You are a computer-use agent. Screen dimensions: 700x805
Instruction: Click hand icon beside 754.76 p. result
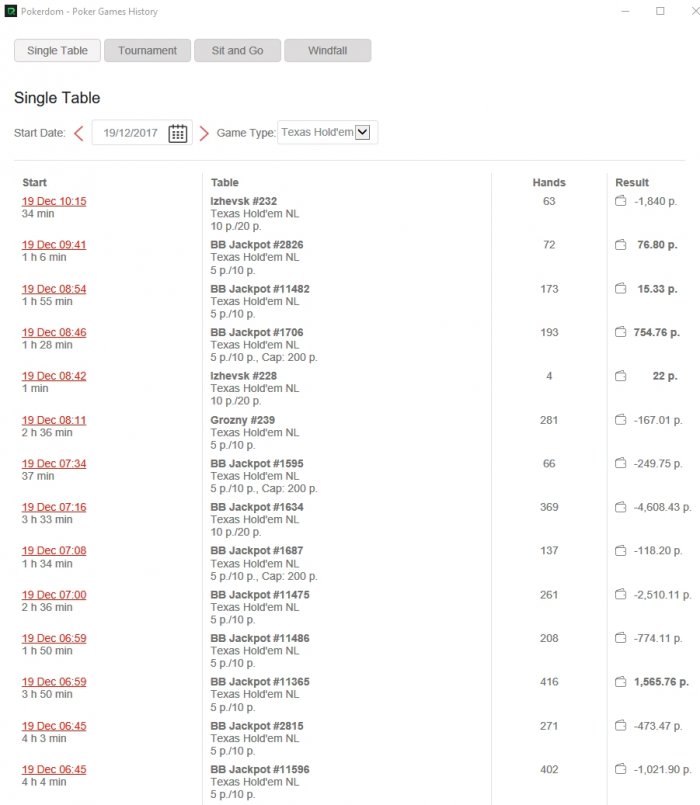pos(620,332)
